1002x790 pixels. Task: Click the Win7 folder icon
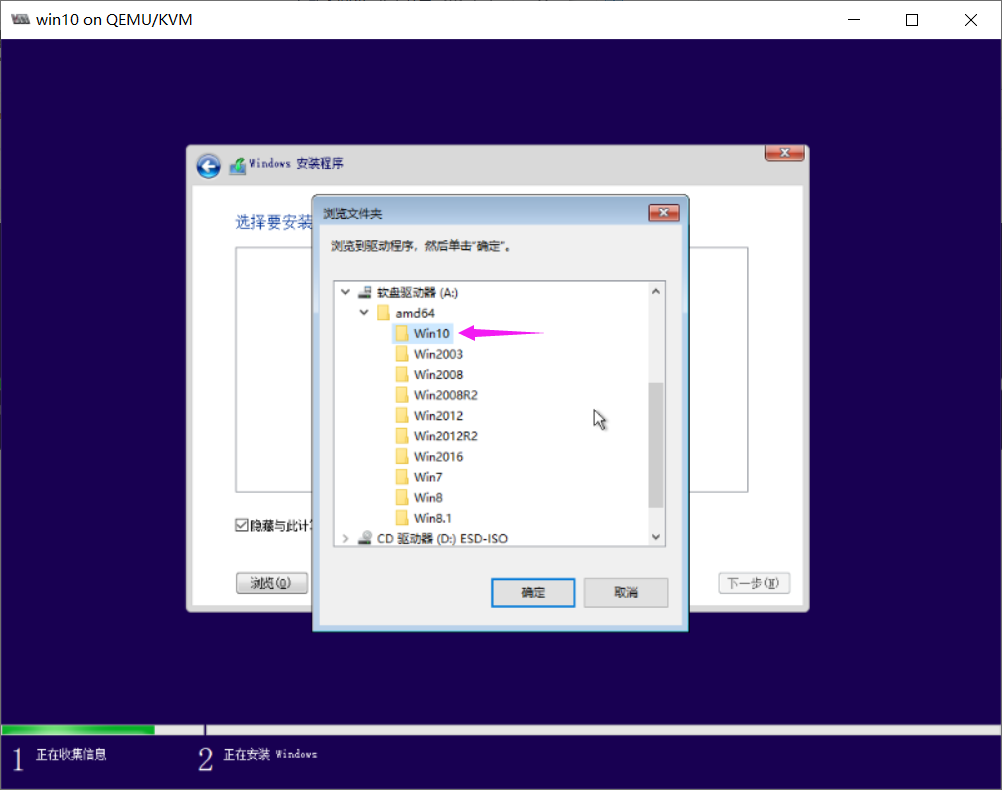click(x=401, y=477)
